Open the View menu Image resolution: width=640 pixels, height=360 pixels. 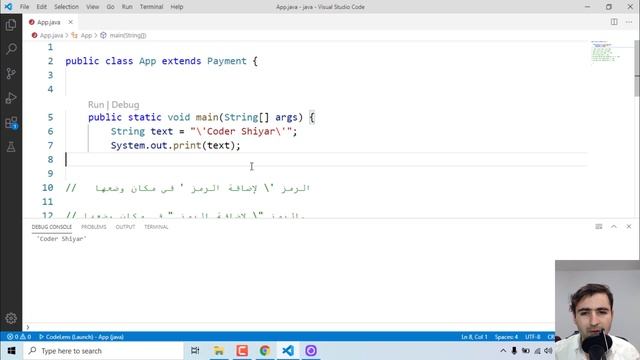coord(93,7)
